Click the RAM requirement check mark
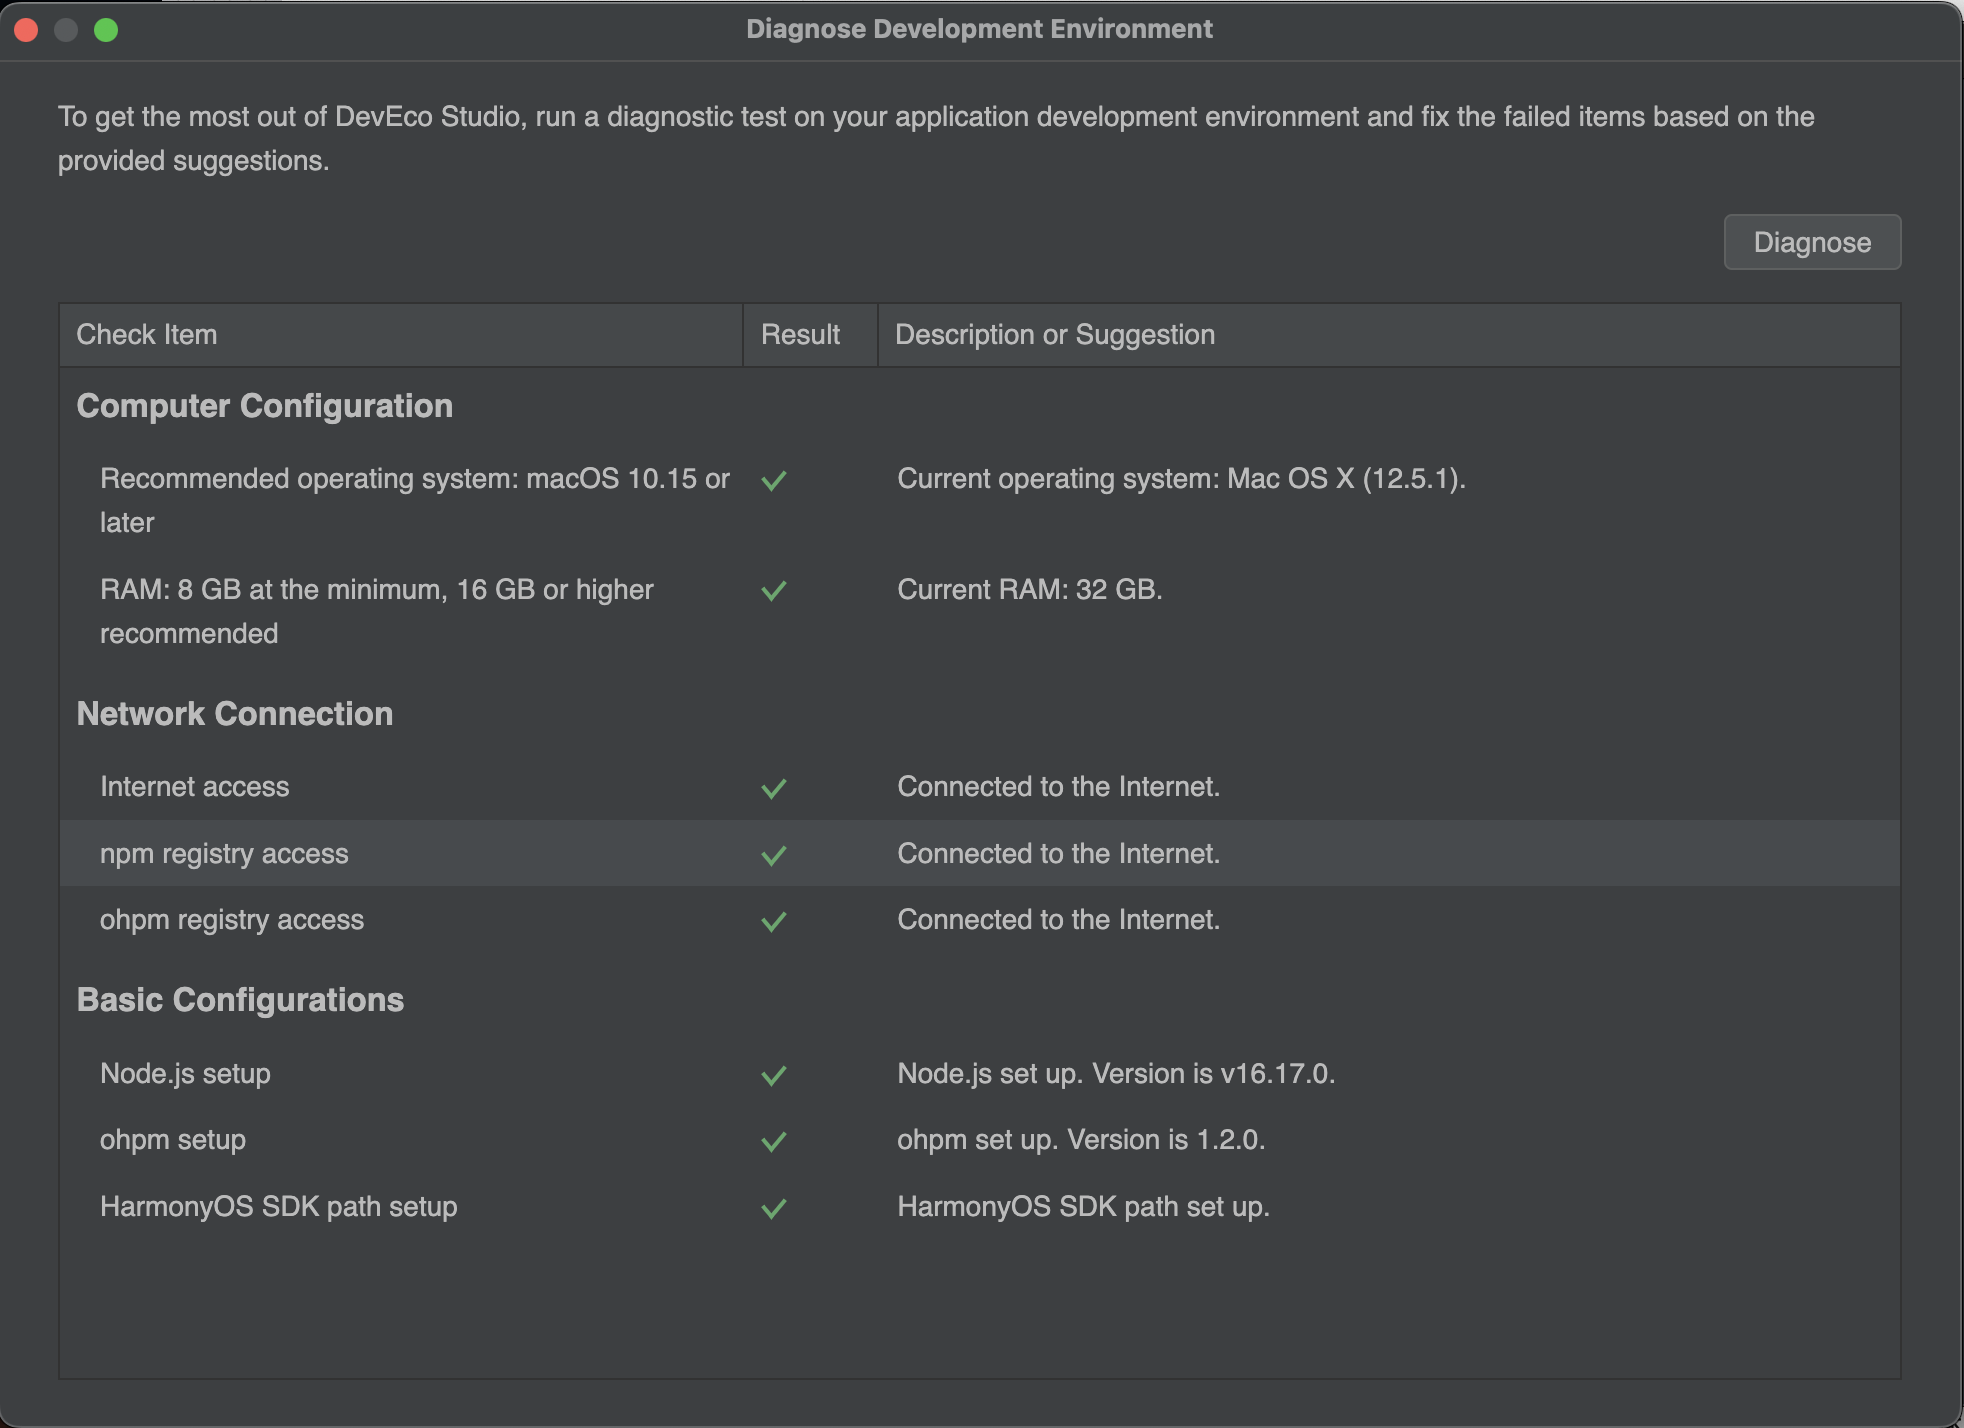1964x1428 pixels. point(774,591)
